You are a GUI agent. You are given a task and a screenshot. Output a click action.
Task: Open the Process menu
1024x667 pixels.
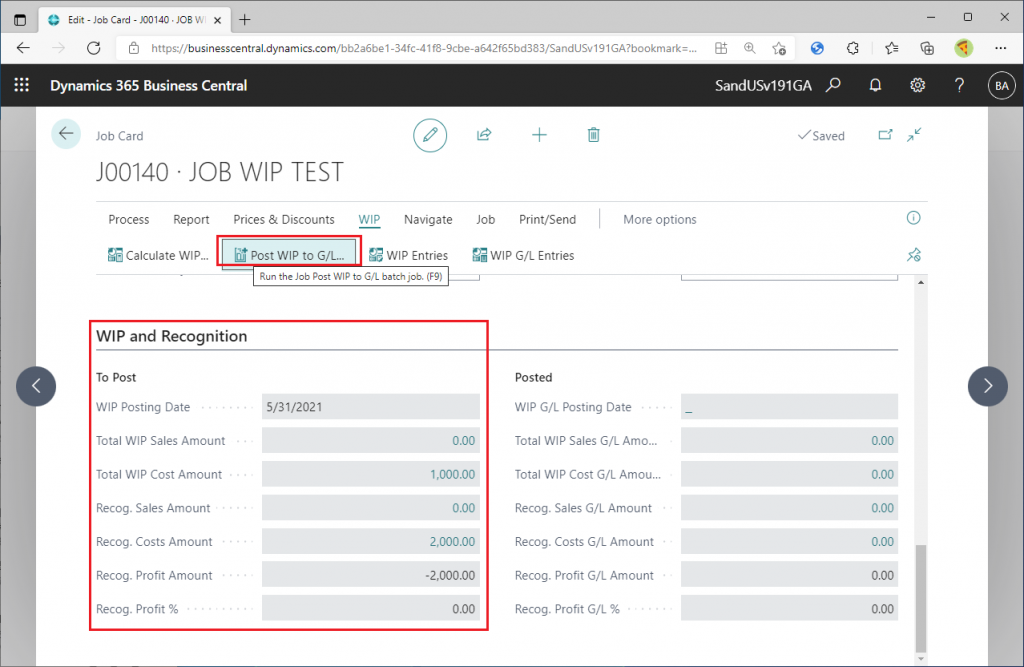click(x=129, y=220)
